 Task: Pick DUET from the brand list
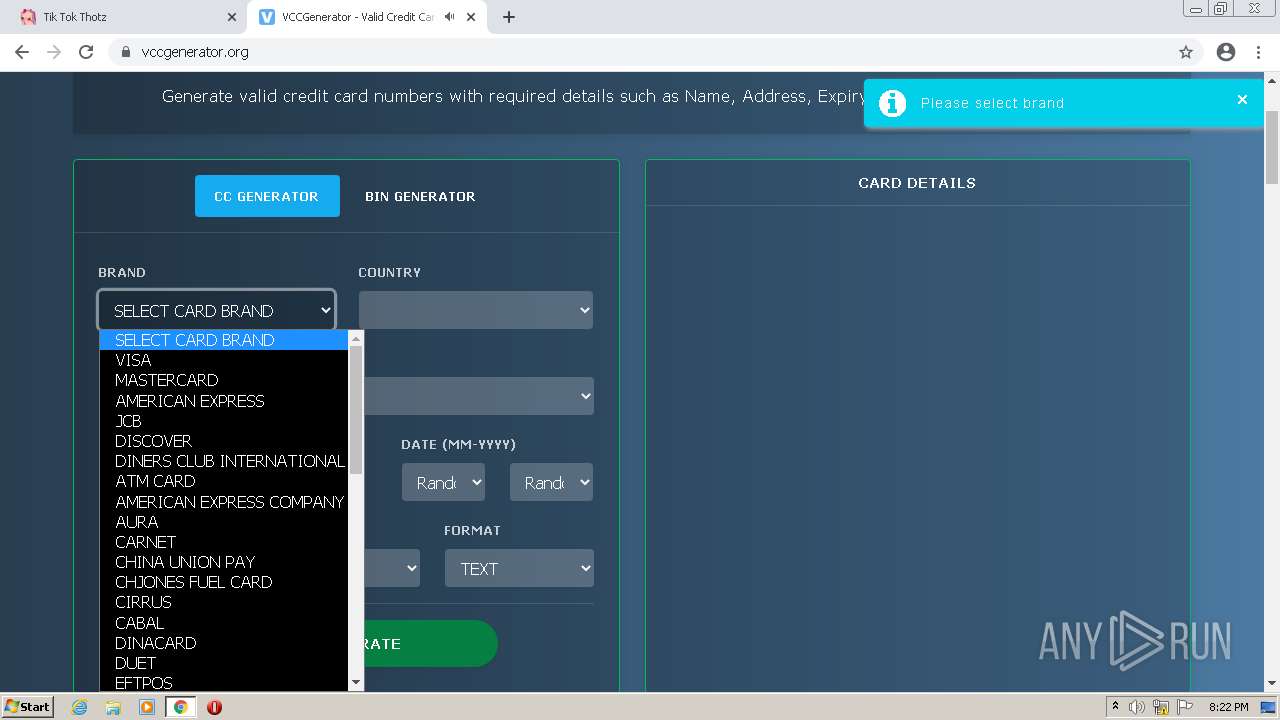tap(224, 663)
